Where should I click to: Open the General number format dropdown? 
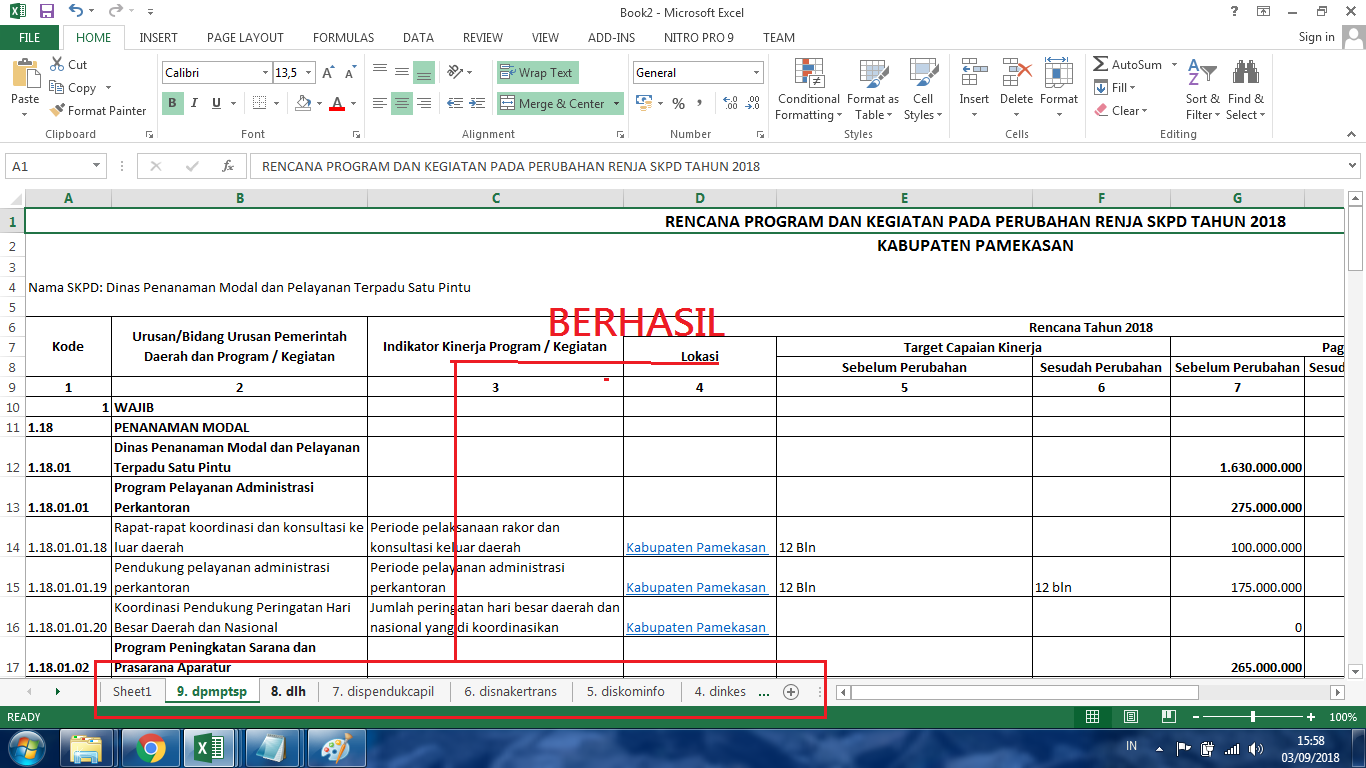tap(755, 72)
